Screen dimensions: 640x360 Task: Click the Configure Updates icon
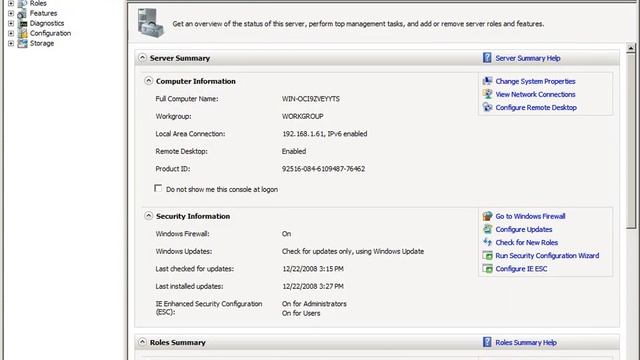point(487,229)
